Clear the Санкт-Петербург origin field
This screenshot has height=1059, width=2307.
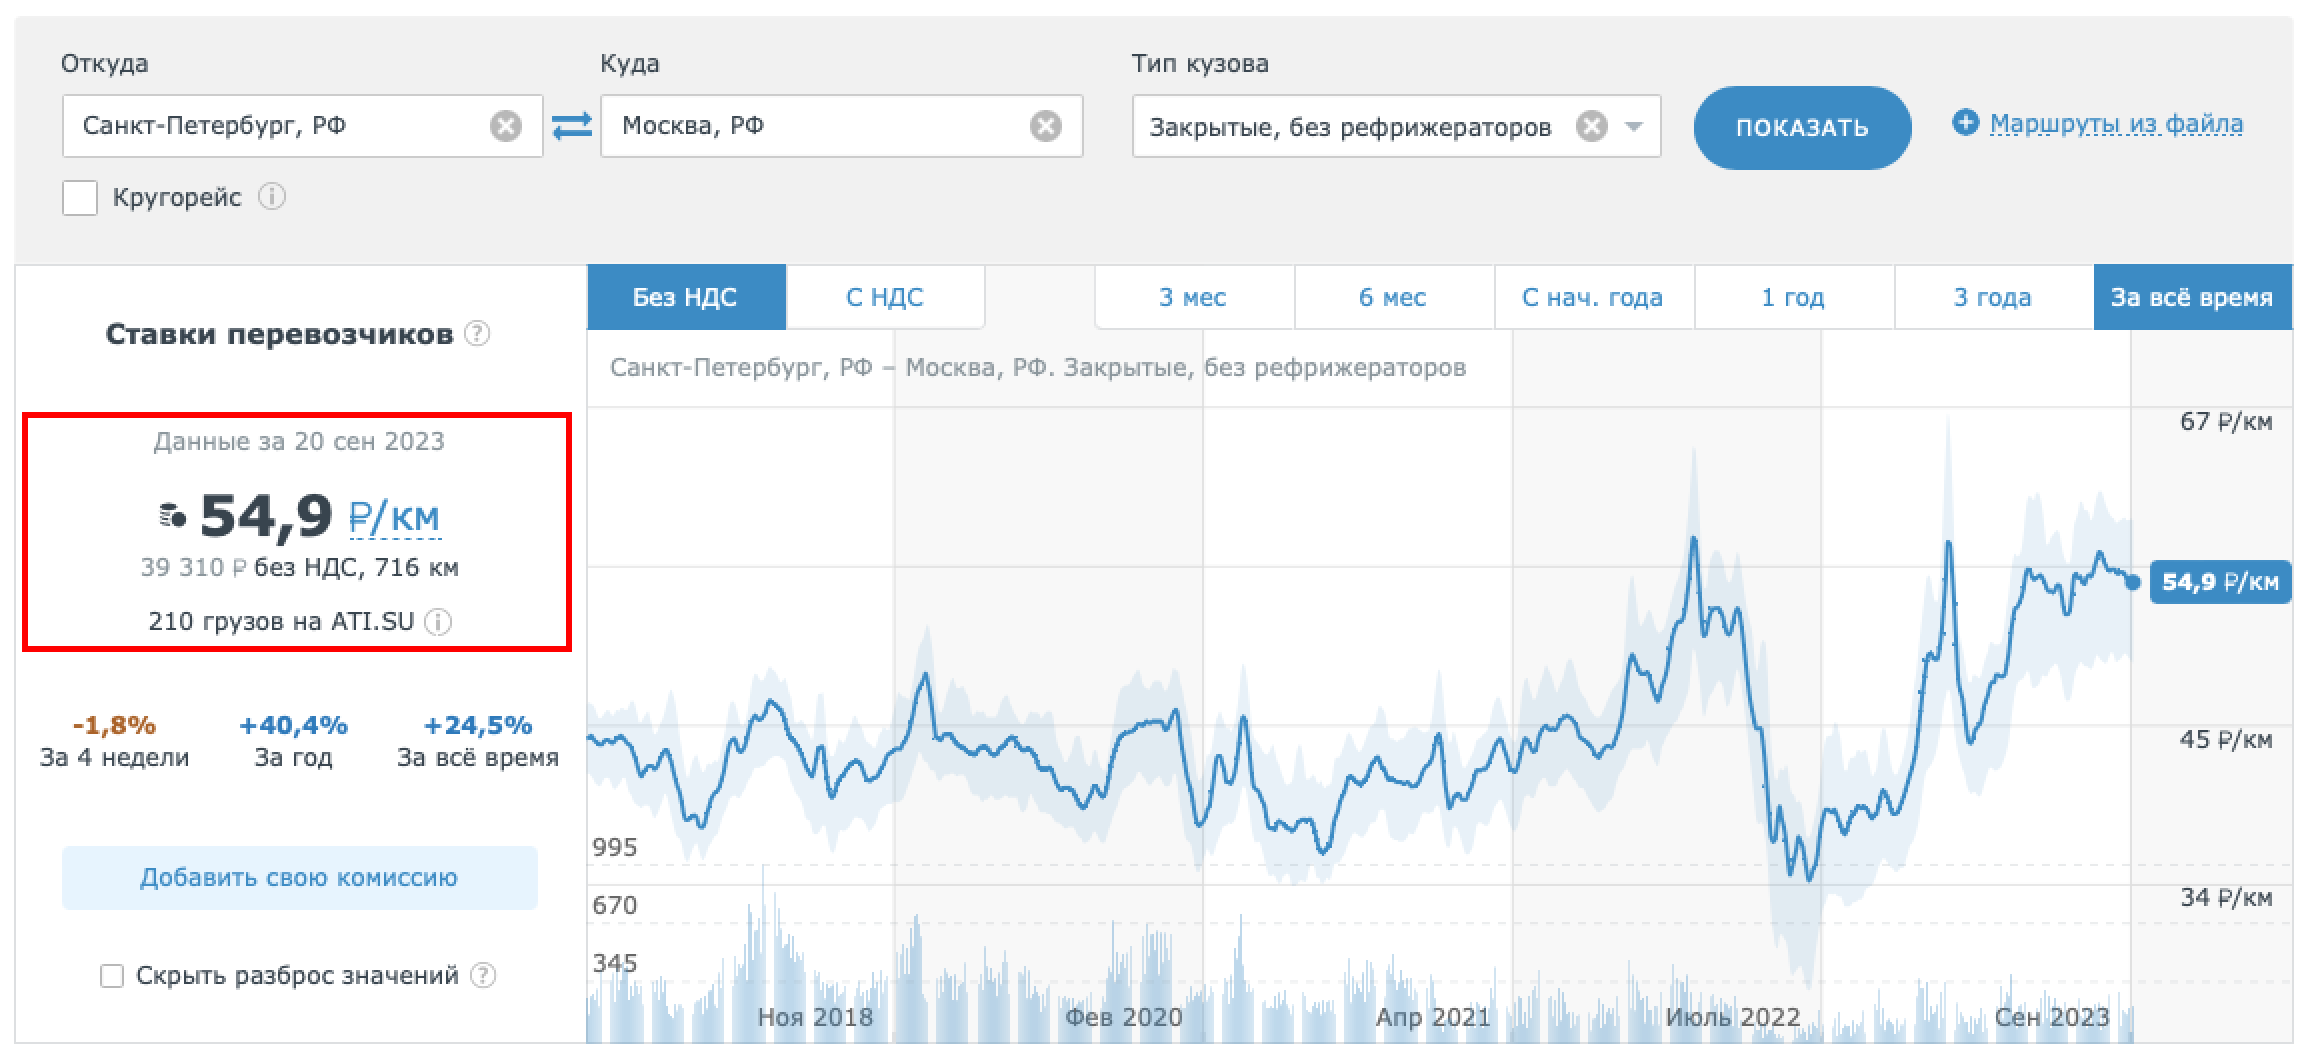[x=506, y=126]
